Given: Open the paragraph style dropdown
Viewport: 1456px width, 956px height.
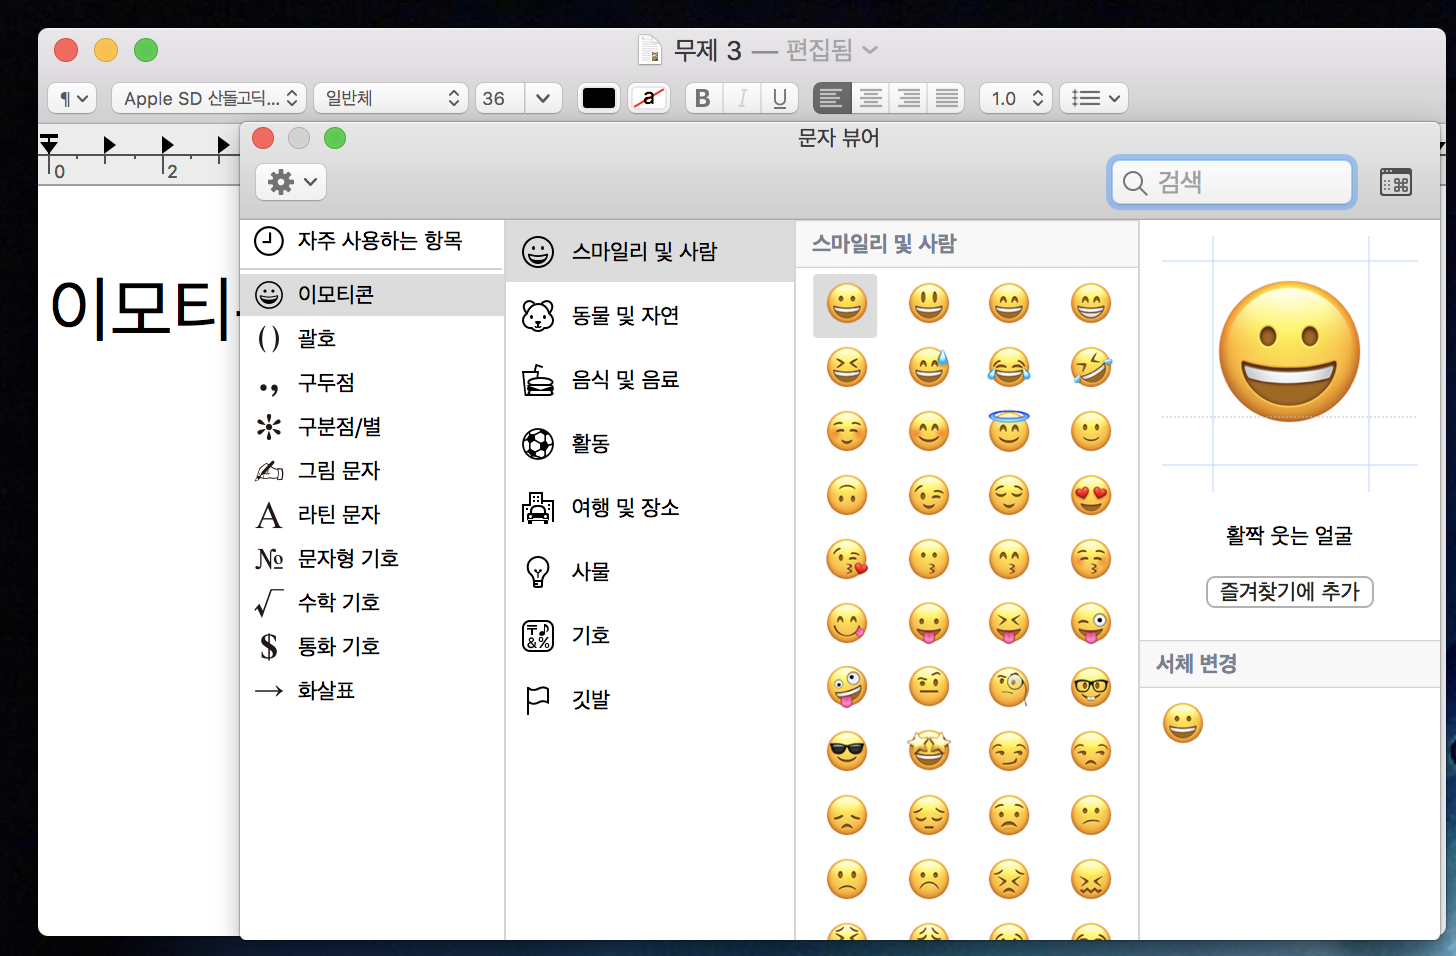Looking at the screenshot, I should (x=73, y=98).
